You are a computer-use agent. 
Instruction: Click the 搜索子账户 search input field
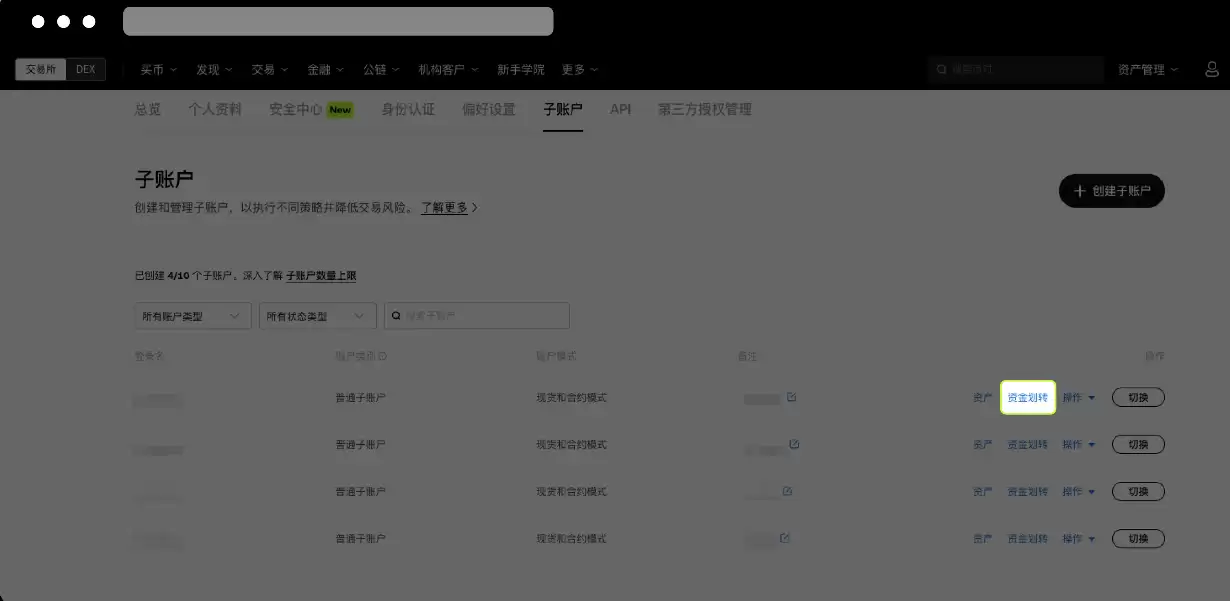[476, 315]
